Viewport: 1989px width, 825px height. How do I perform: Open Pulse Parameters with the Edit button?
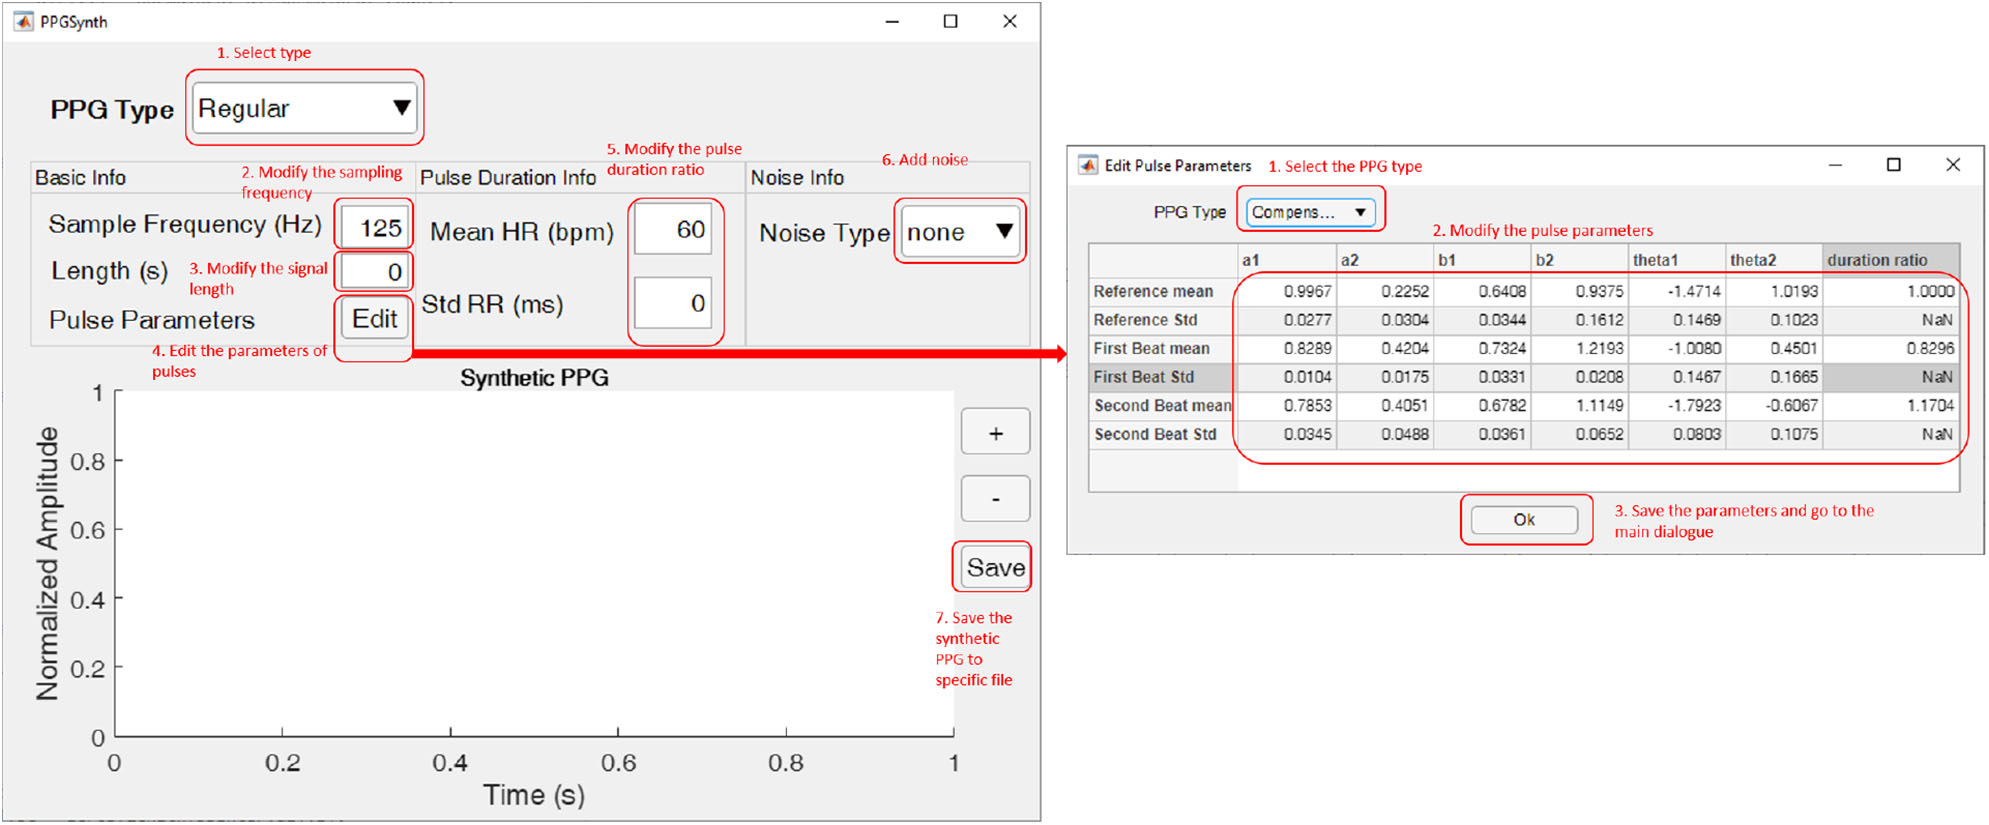coord(374,318)
